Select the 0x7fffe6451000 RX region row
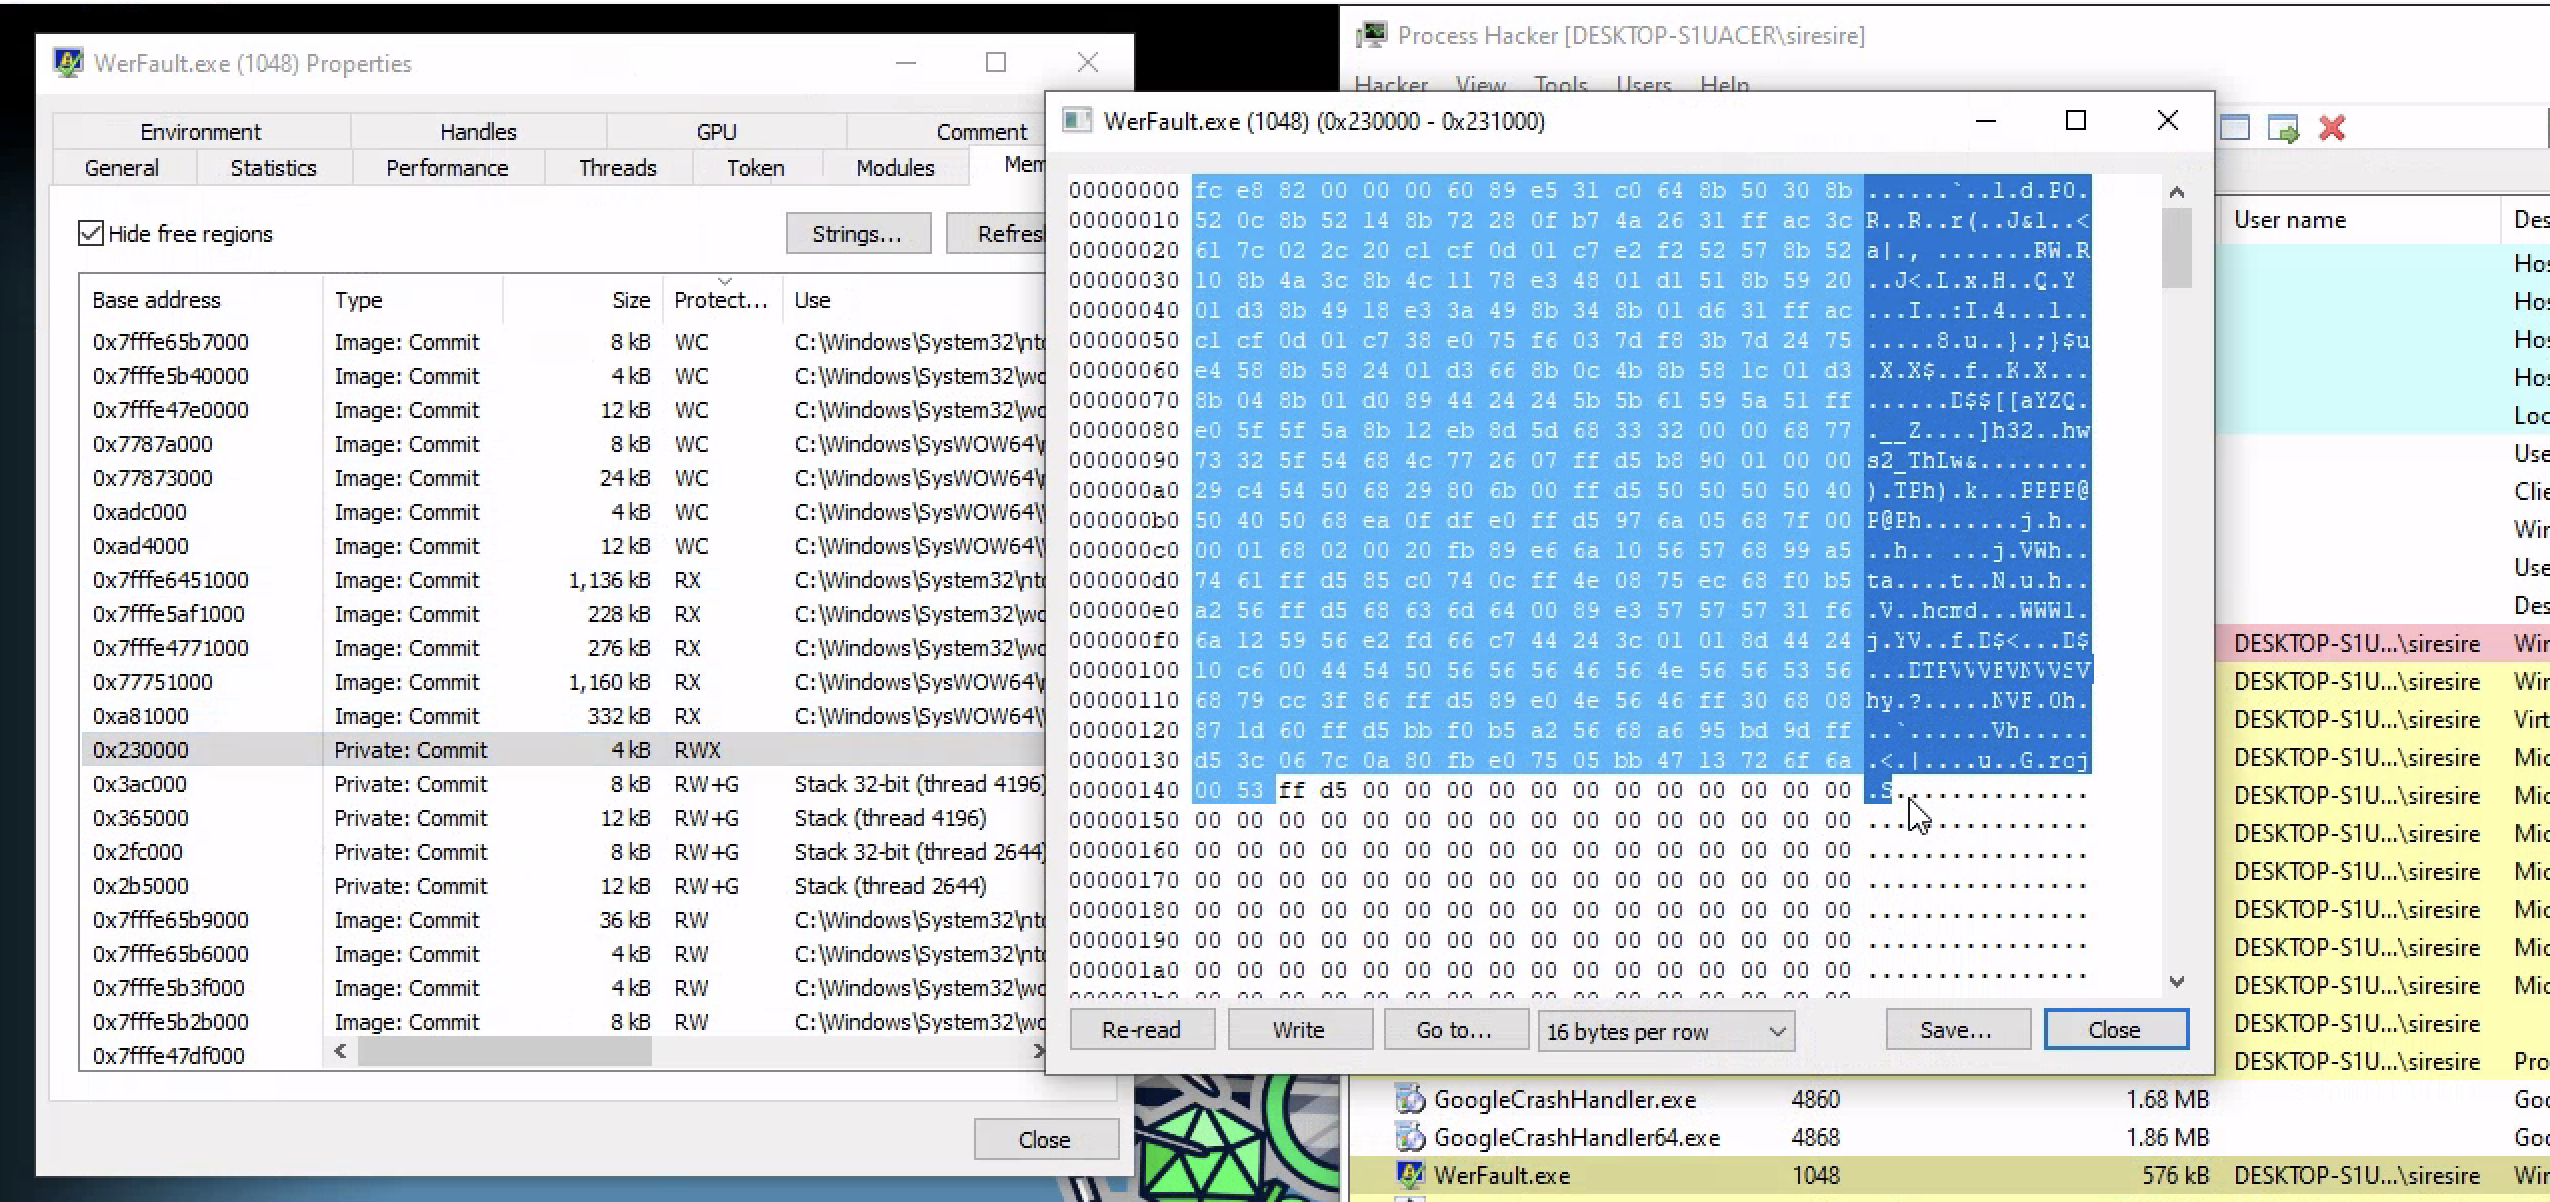This screenshot has height=1202, width=2550. click(x=564, y=580)
